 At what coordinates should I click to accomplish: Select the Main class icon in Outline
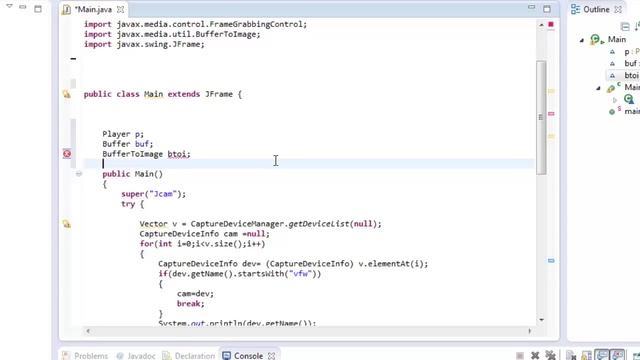596,40
